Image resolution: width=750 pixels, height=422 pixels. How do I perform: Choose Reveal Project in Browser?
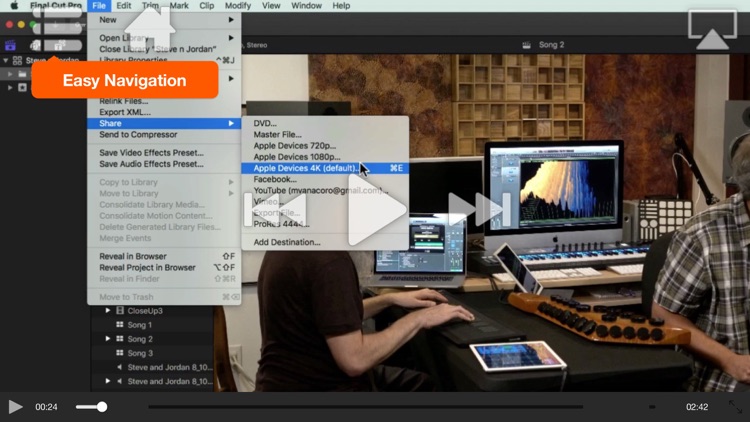[x=147, y=267]
